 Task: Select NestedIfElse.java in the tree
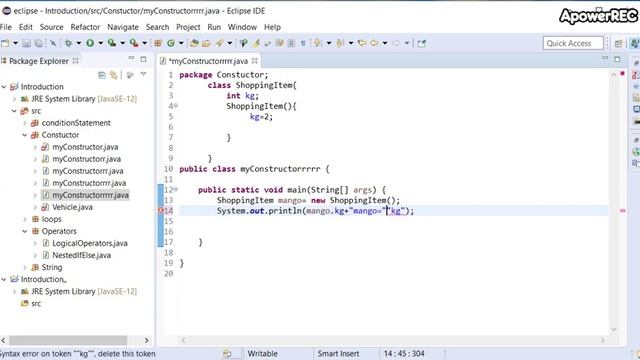81,255
